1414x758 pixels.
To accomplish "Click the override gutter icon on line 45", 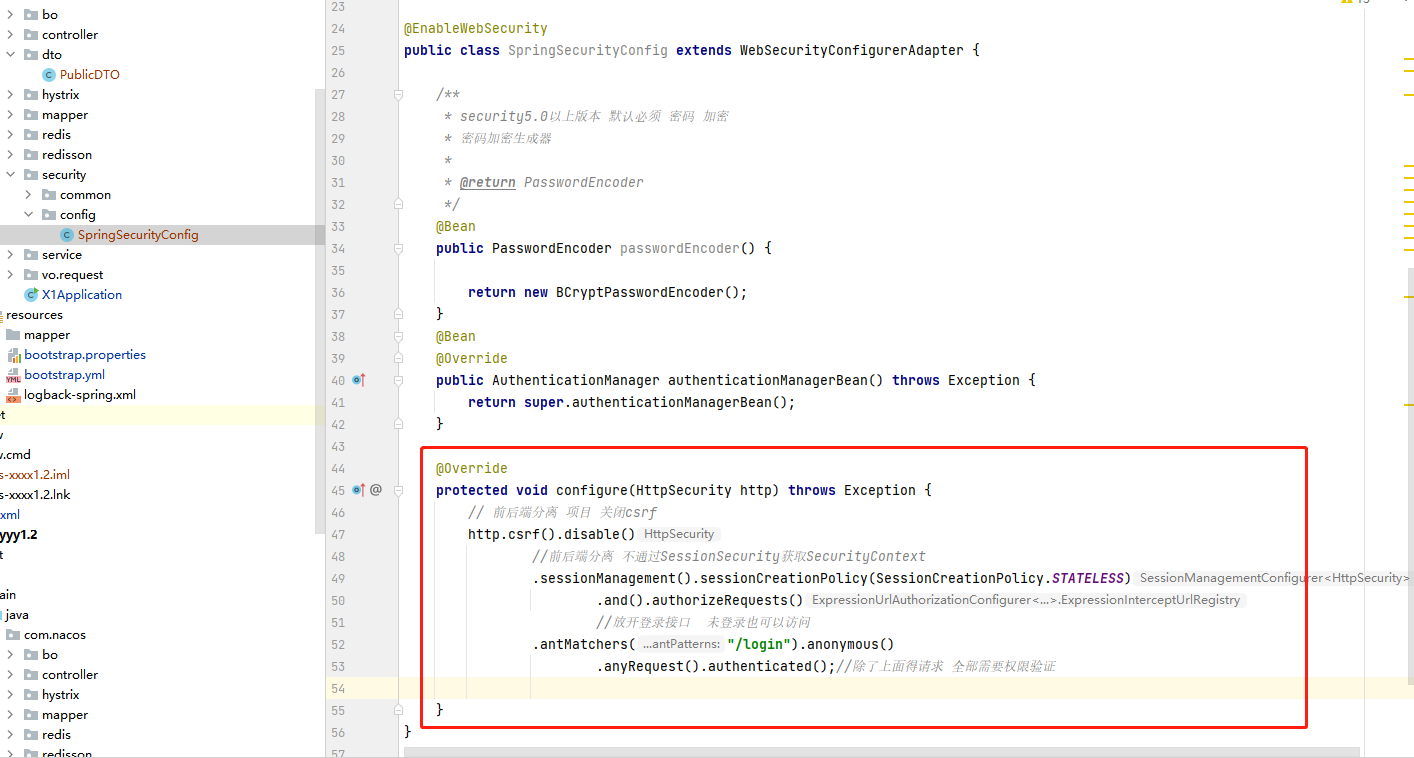I will pyautogui.click(x=360, y=490).
